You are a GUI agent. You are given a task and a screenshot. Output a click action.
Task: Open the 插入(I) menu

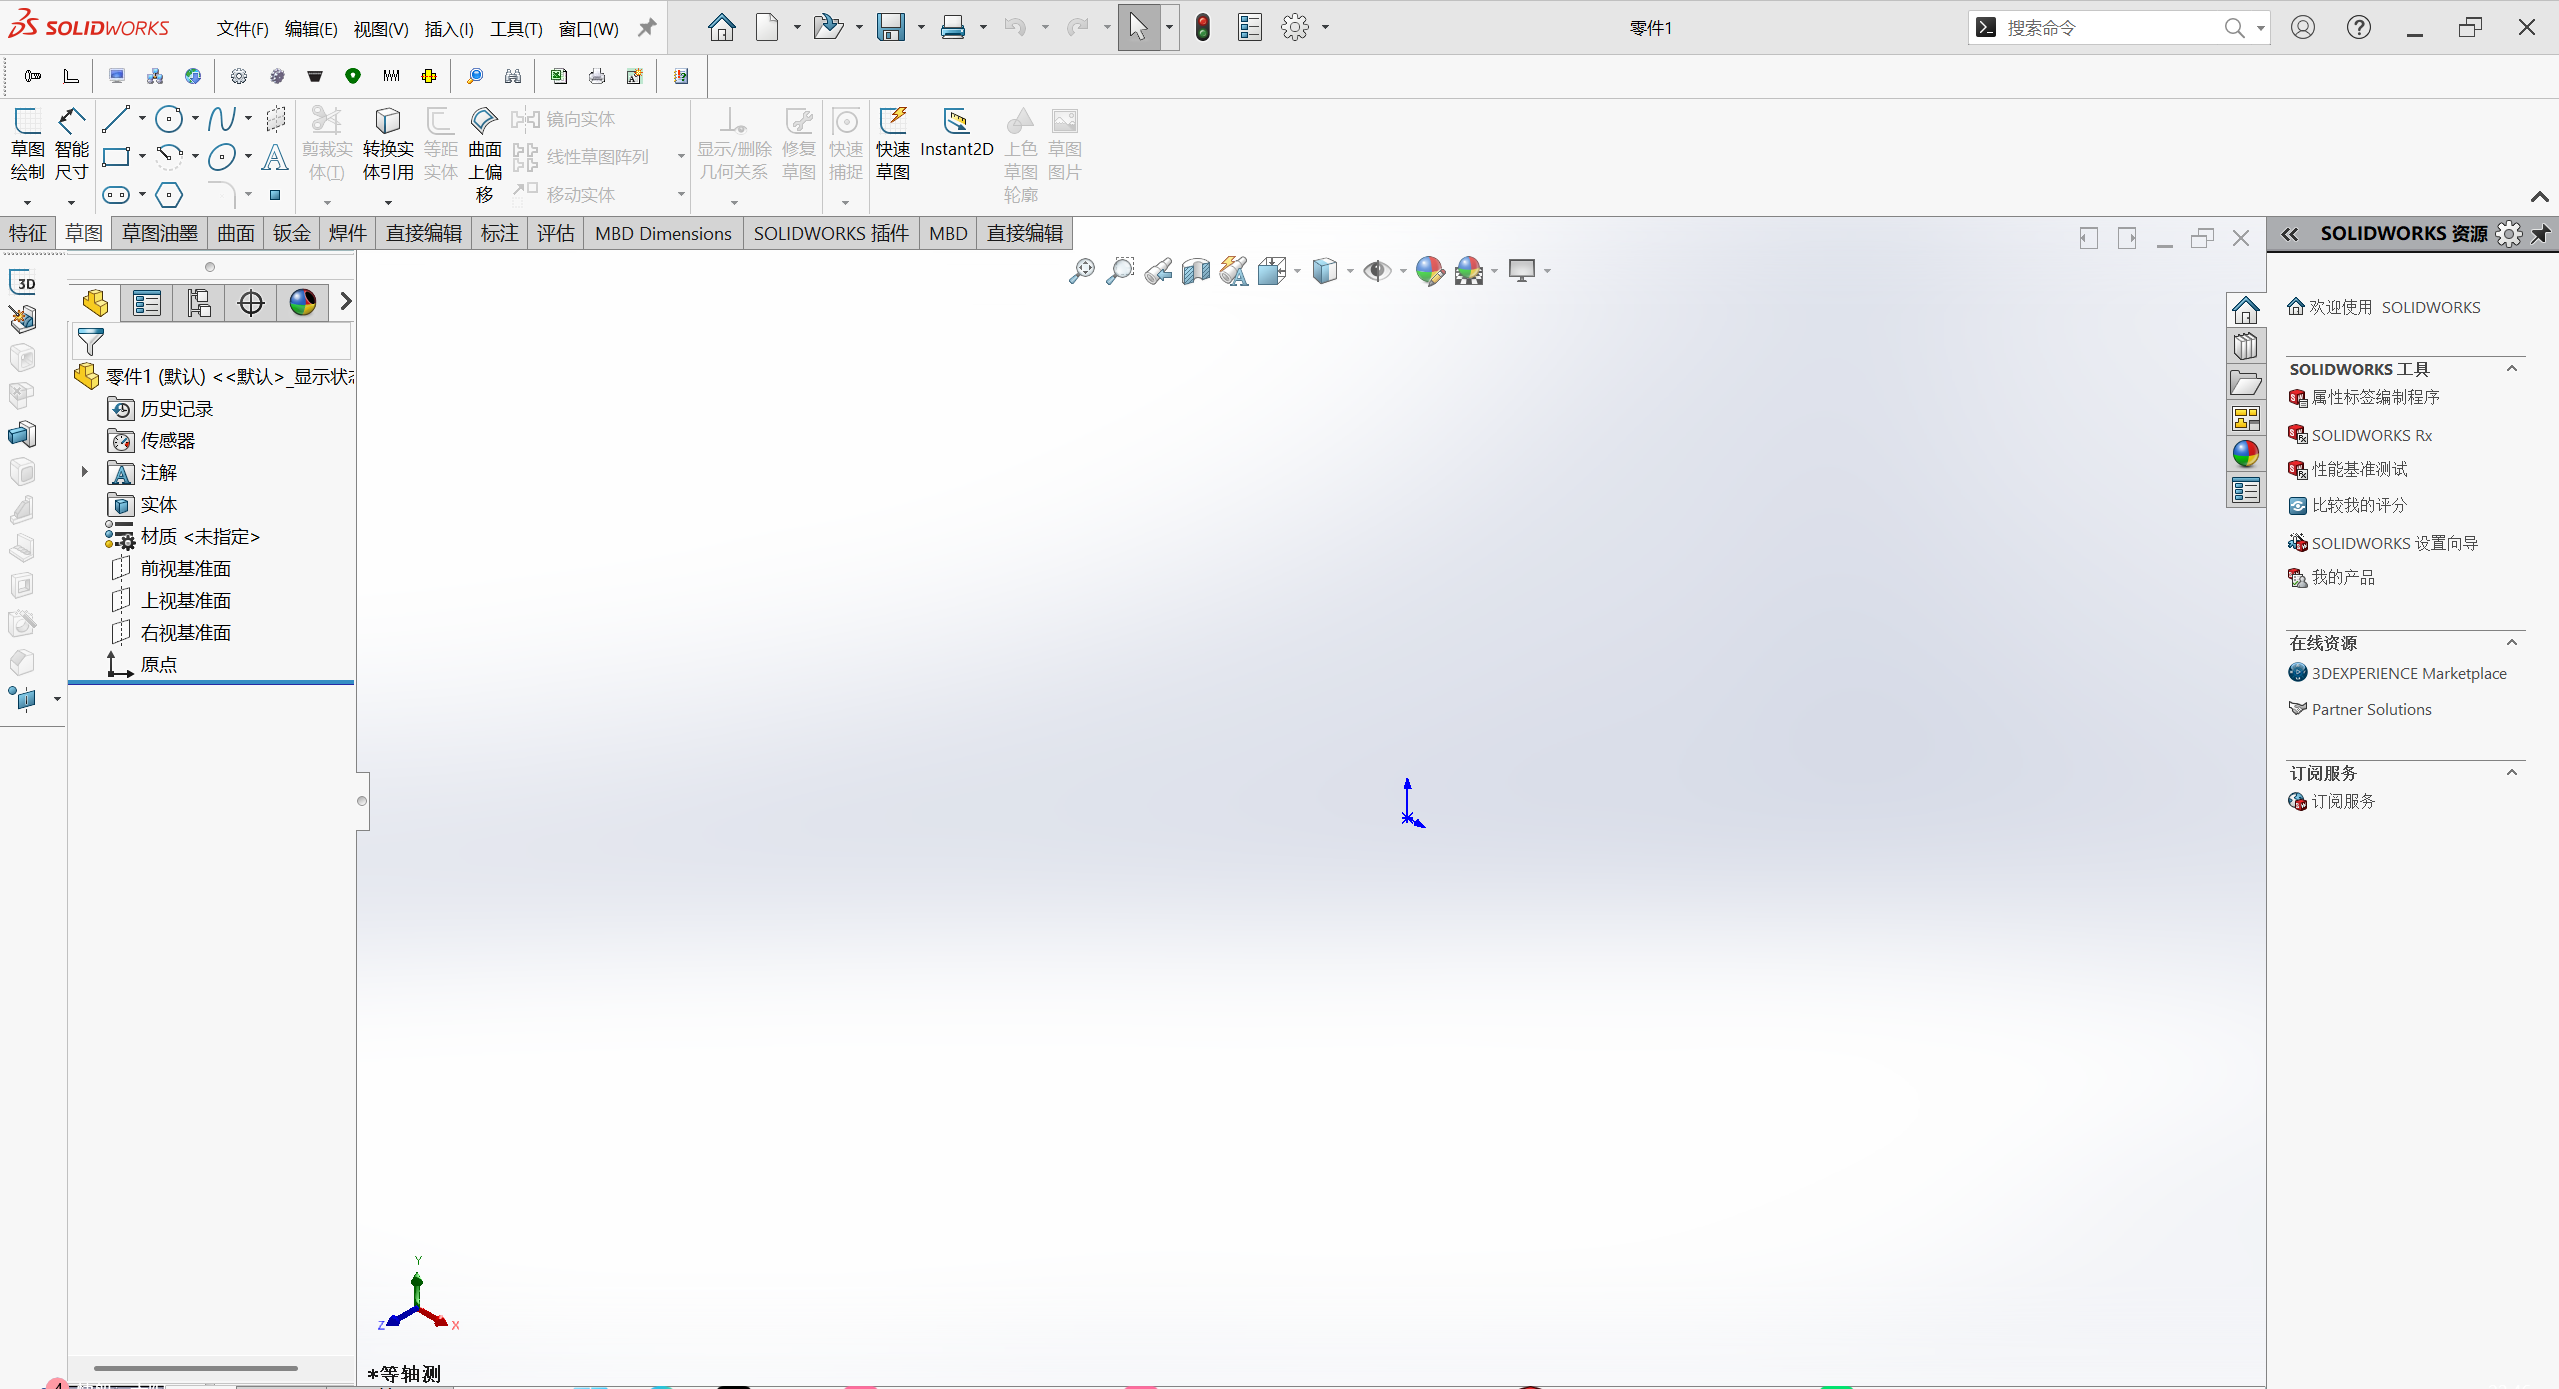[448, 29]
